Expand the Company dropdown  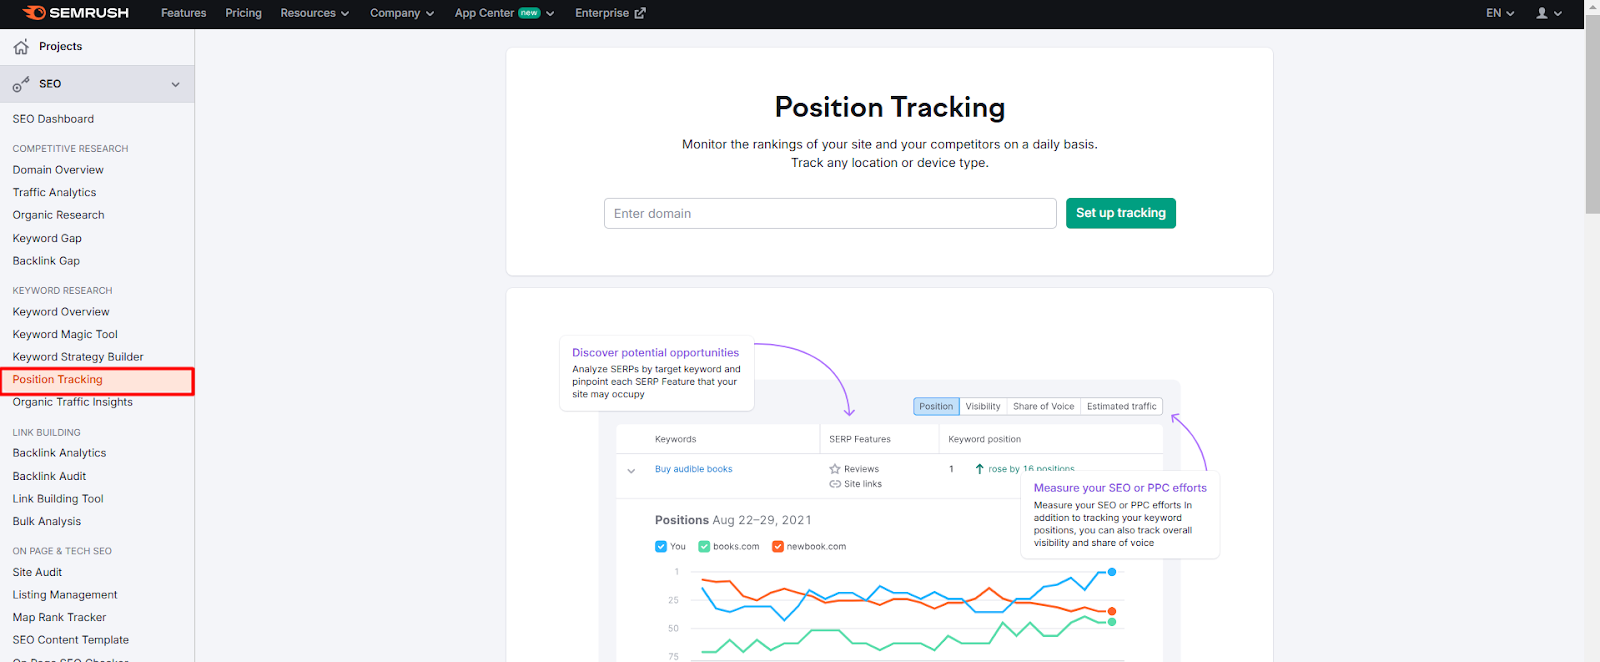(402, 13)
